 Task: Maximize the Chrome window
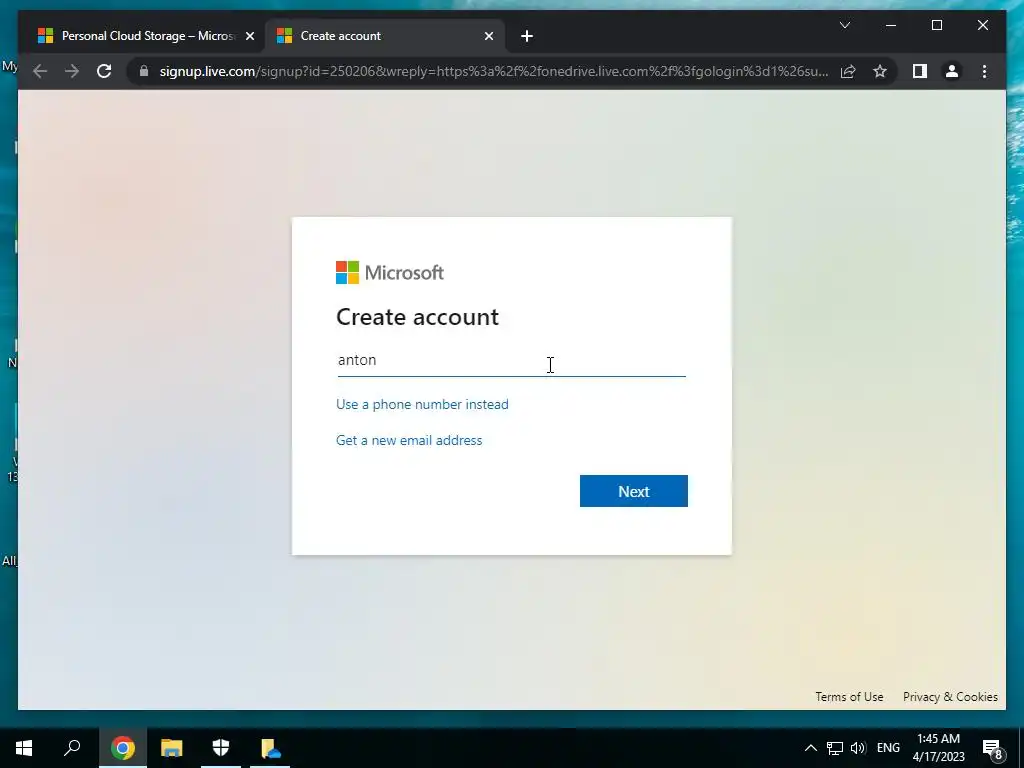(x=936, y=25)
